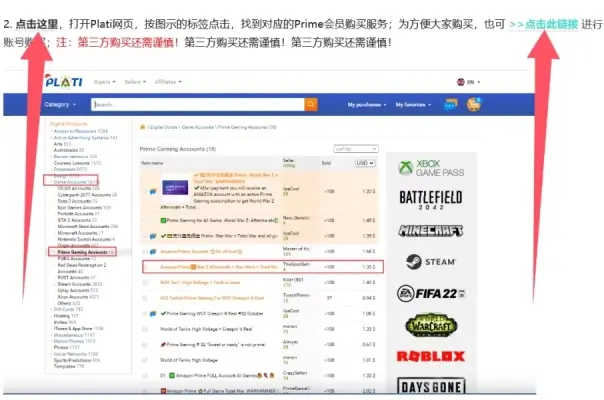Viewport: 604px width, 400px height.
Task: Click the home icon in breadcrumb
Action: pos(143,127)
